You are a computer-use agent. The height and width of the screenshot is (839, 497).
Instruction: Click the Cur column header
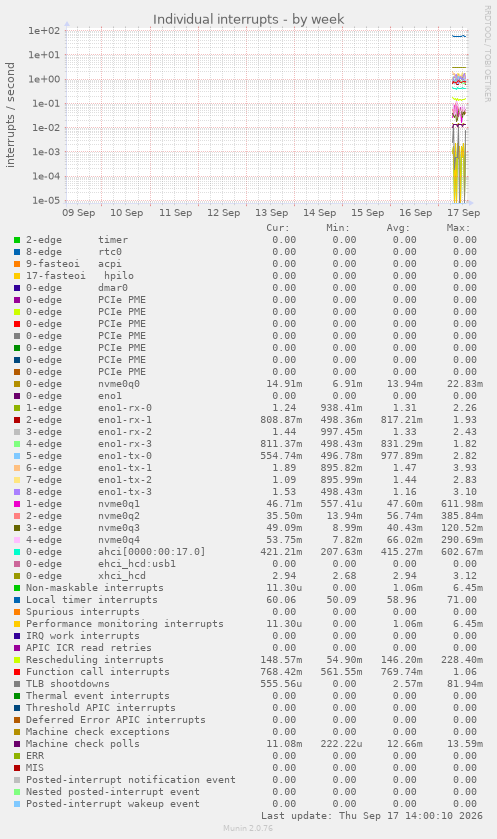tap(278, 228)
